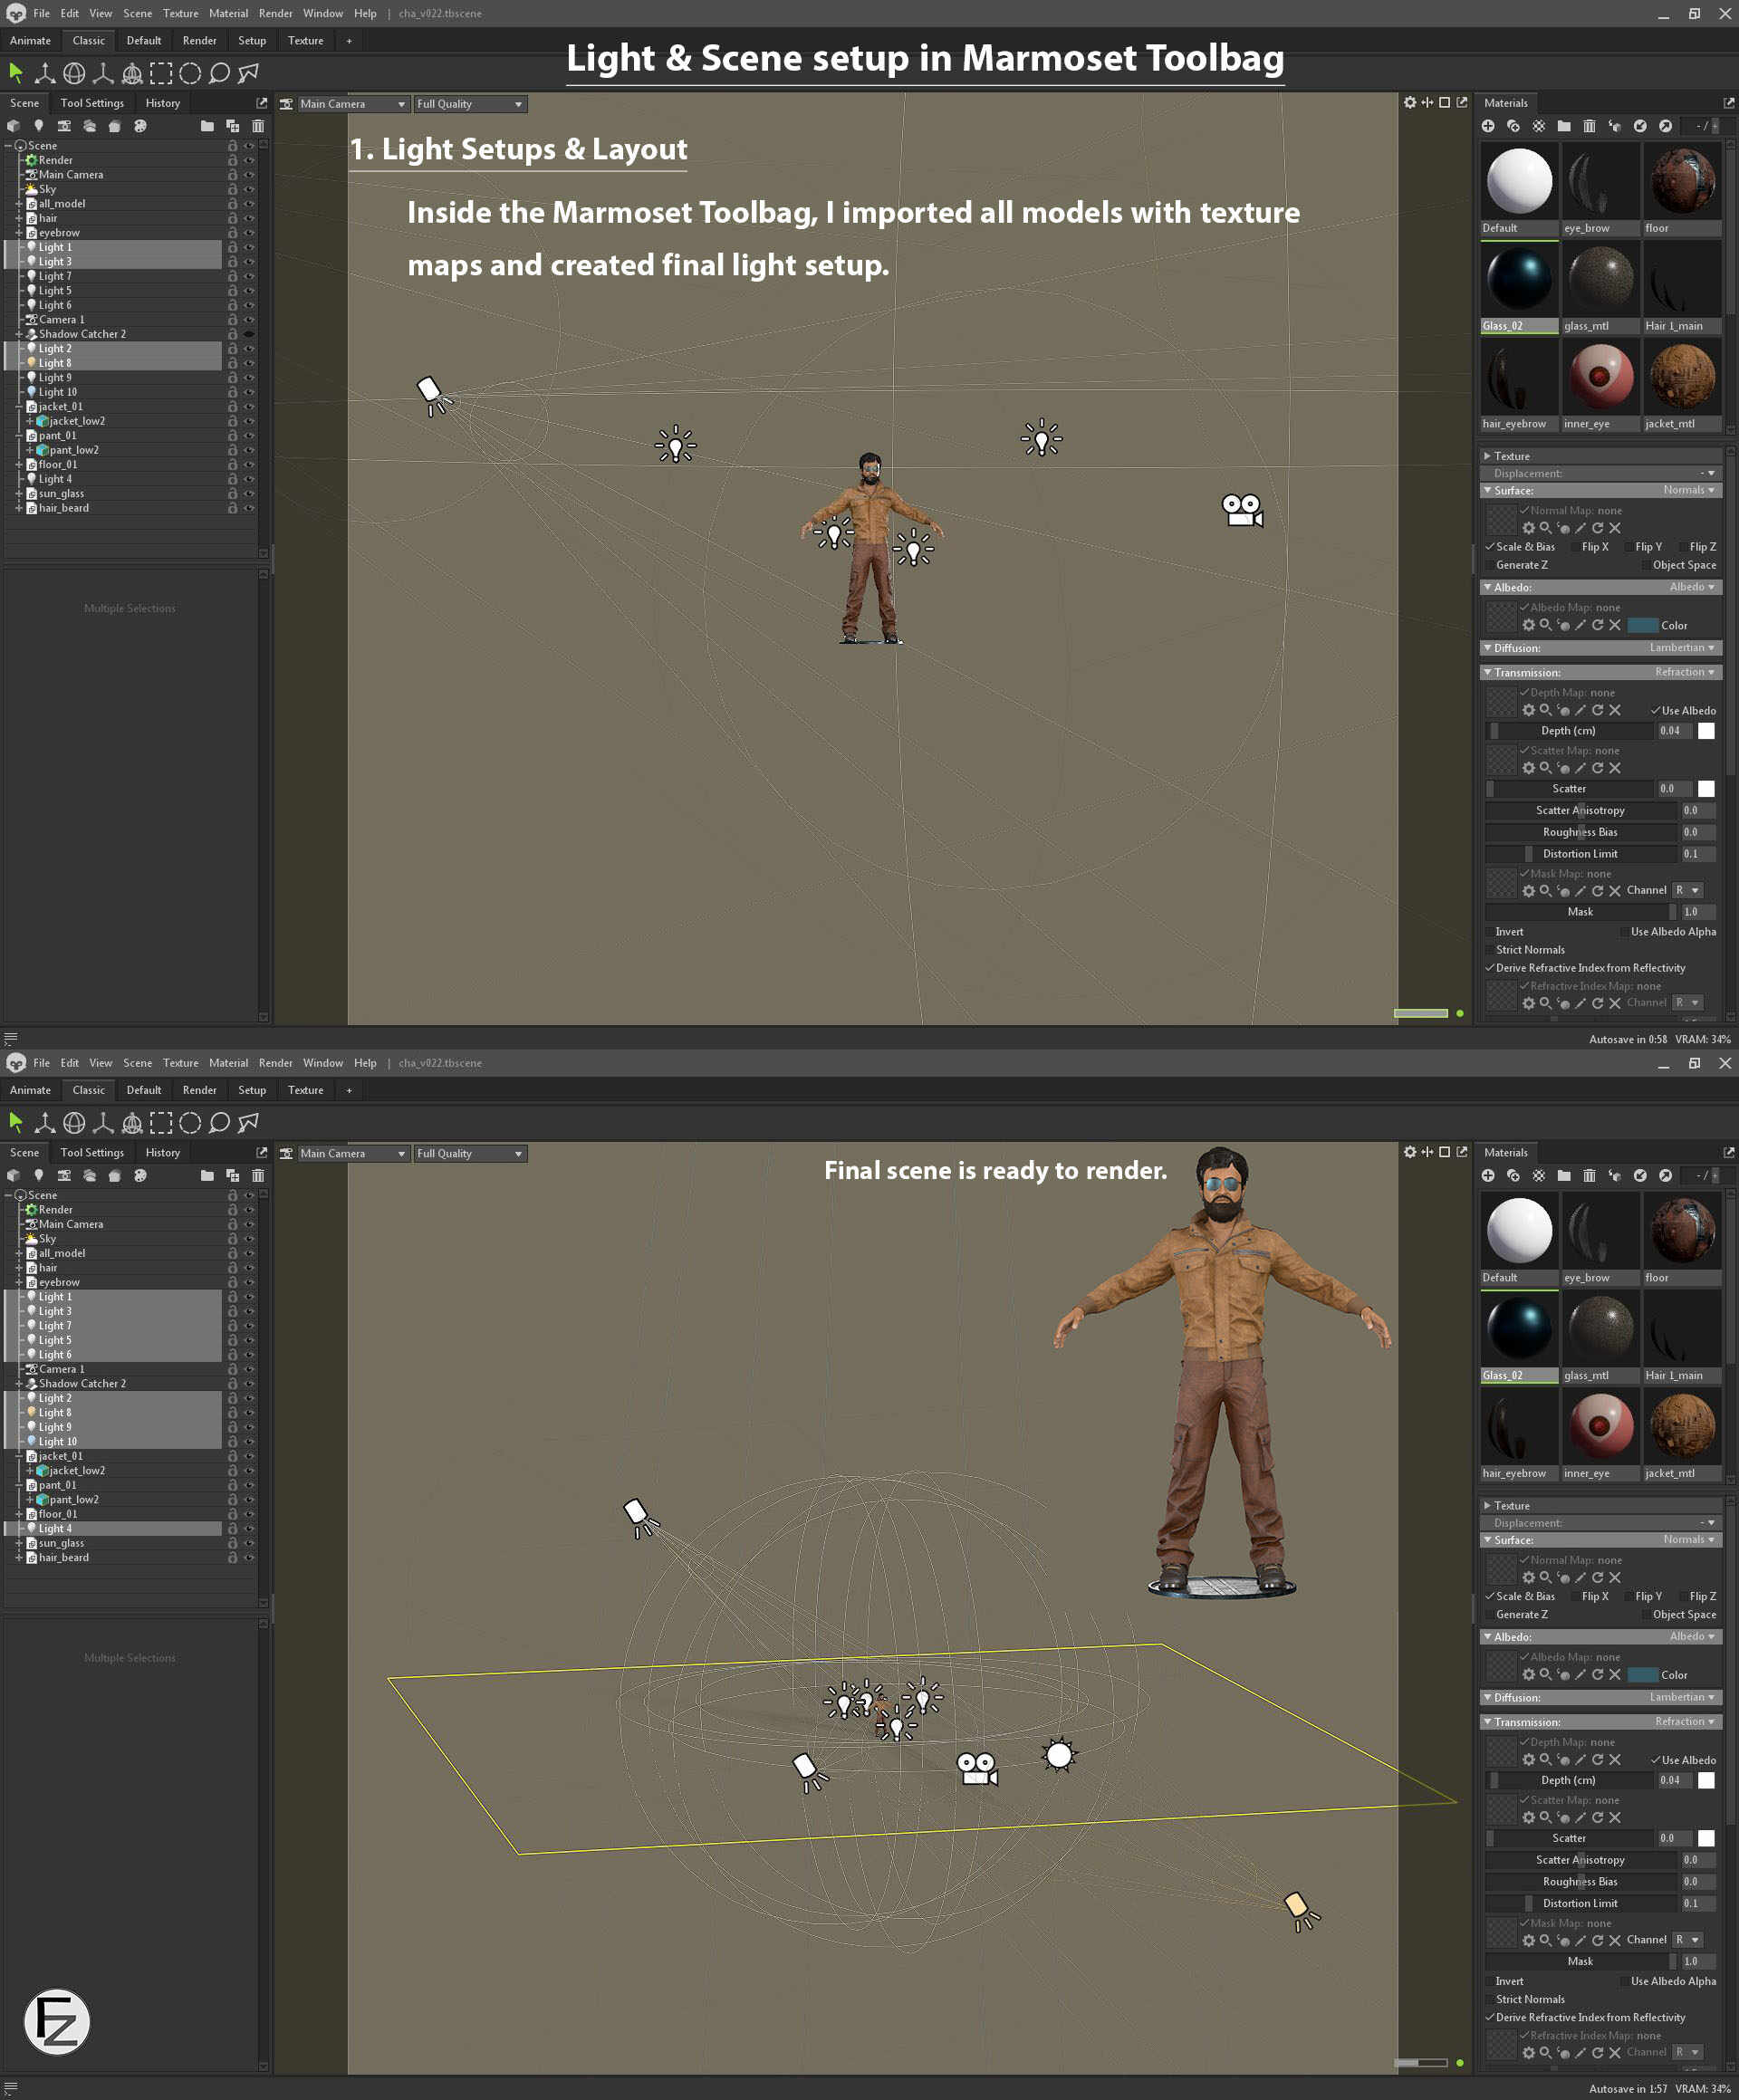Open the Render menu in upper menu bar
Viewport: 1739px width, 2100px height.
275,13
